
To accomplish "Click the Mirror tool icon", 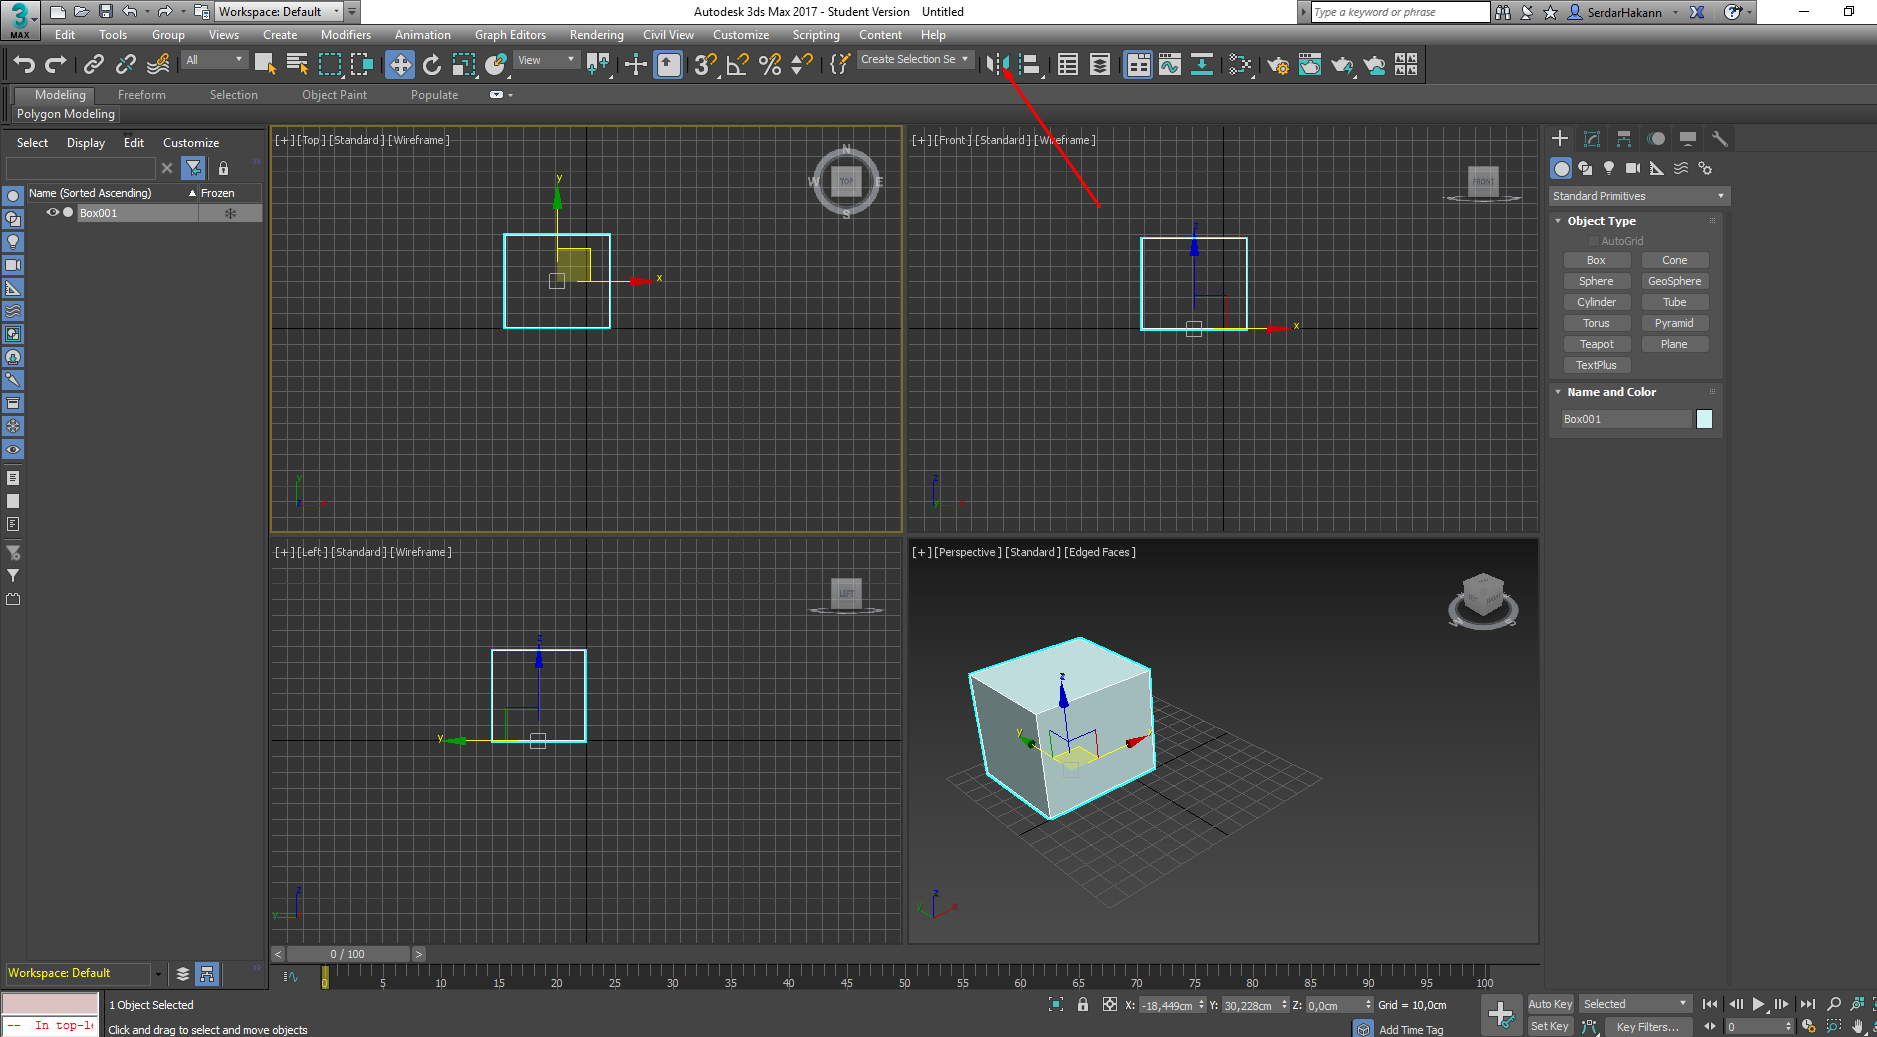I will click(995, 65).
